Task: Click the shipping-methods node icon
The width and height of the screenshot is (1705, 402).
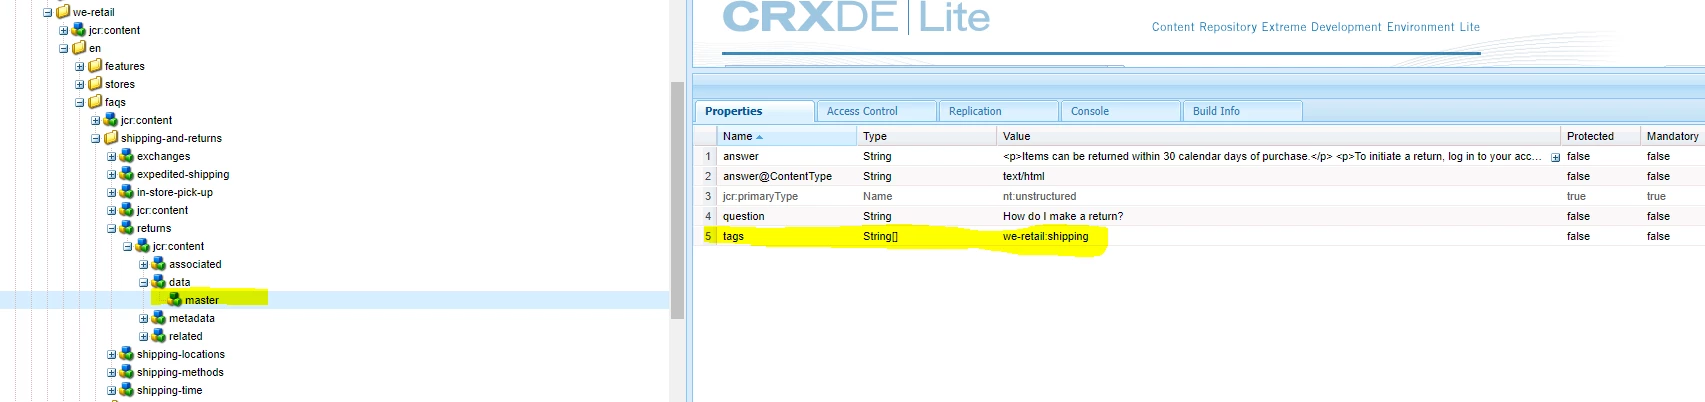Action: 127,372
